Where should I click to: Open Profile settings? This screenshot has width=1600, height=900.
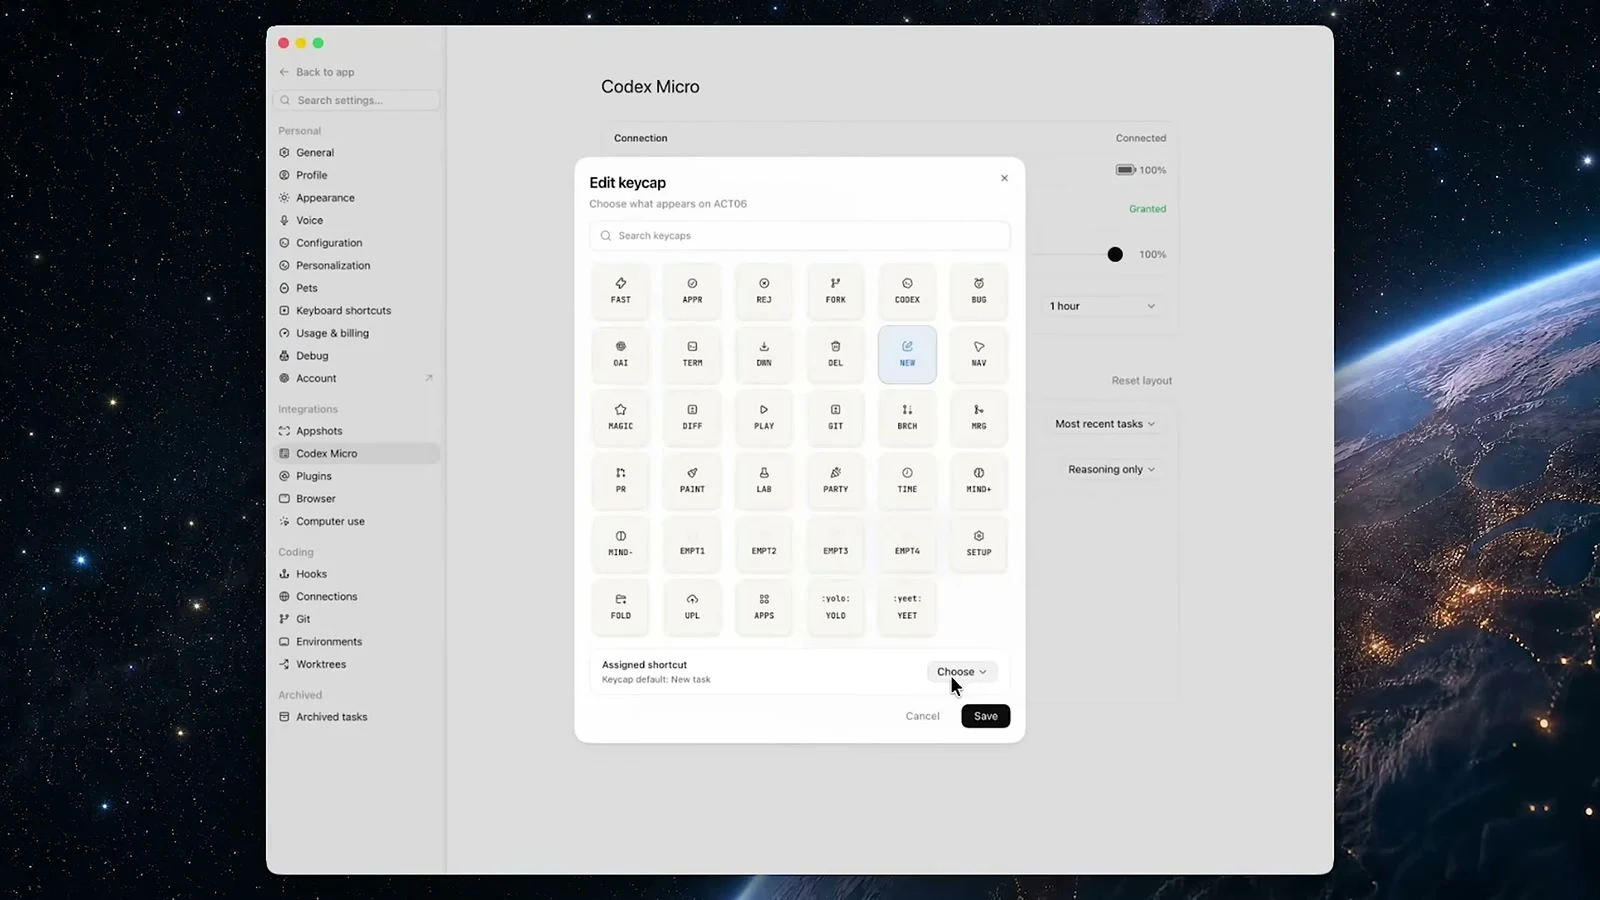pos(356,175)
